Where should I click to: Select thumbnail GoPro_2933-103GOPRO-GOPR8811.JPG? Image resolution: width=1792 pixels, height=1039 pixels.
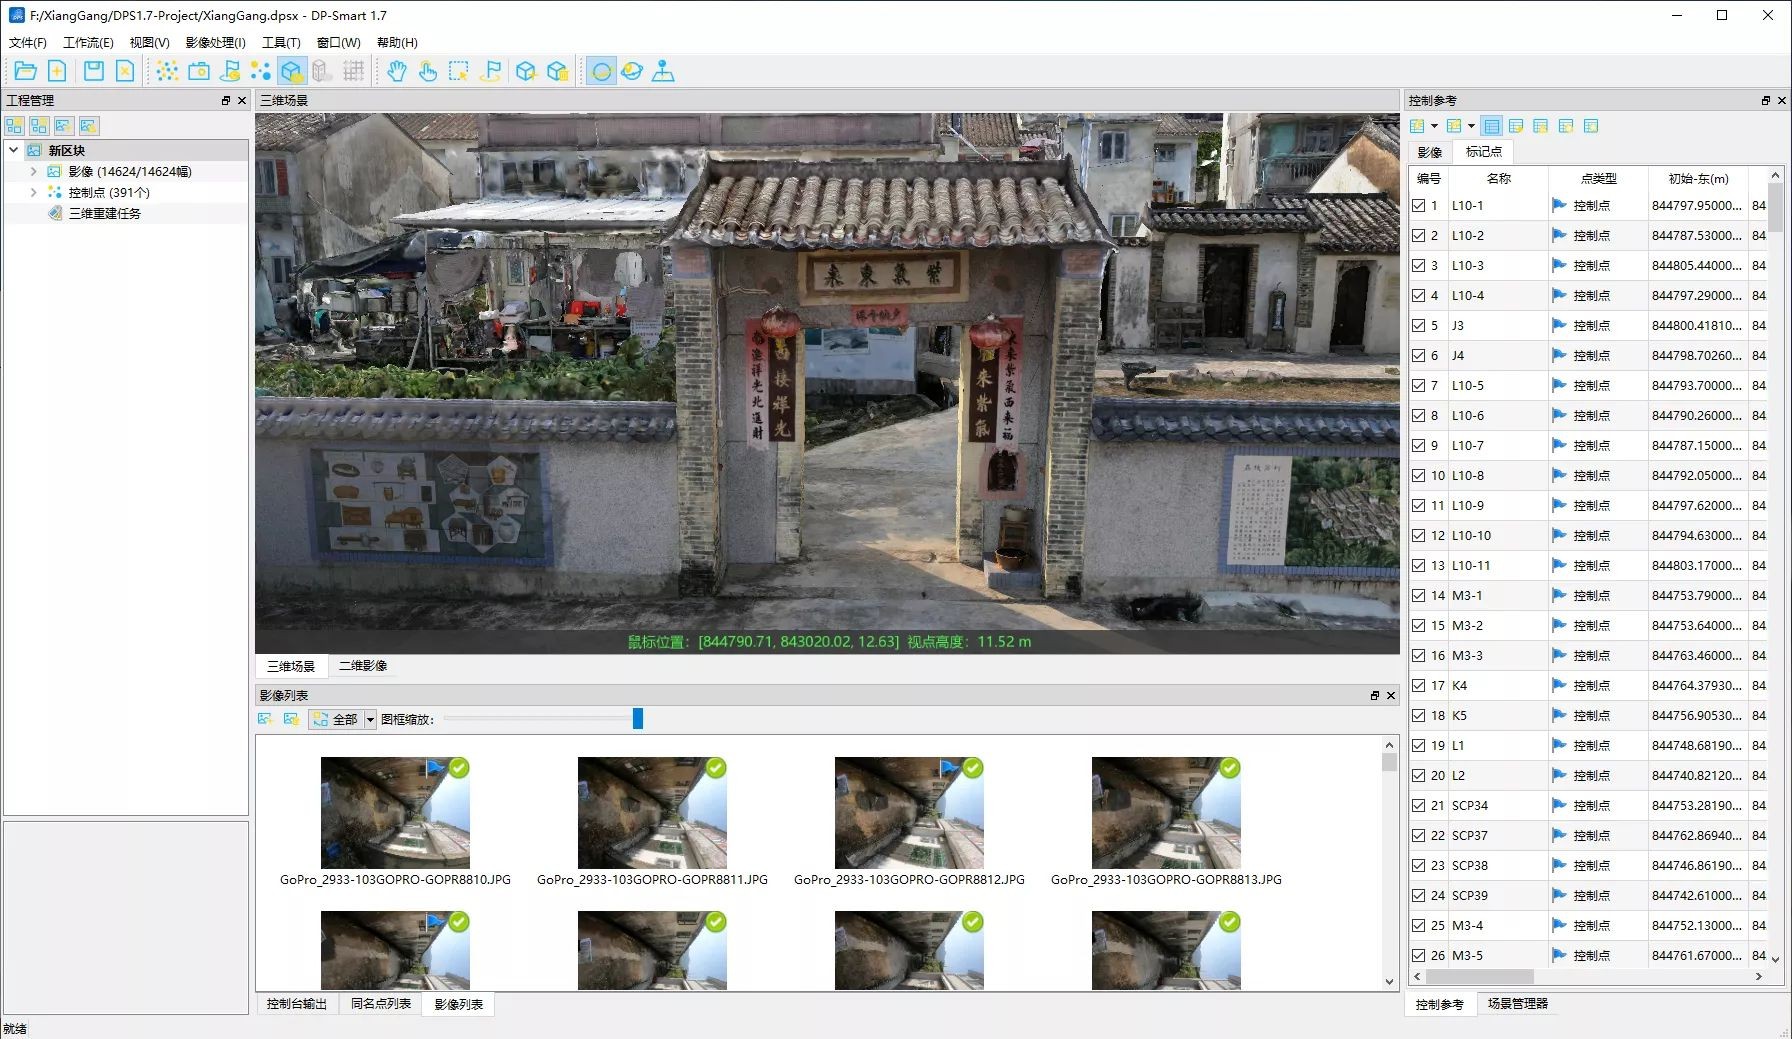[x=652, y=813]
